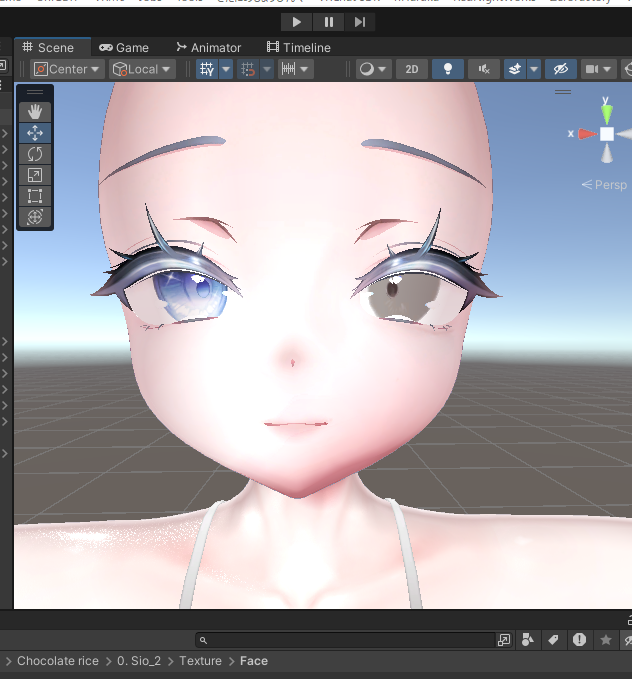This screenshot has height=679, width=632.
Task: Open snap increment settings icon
Action: click(x=288, y=69)
